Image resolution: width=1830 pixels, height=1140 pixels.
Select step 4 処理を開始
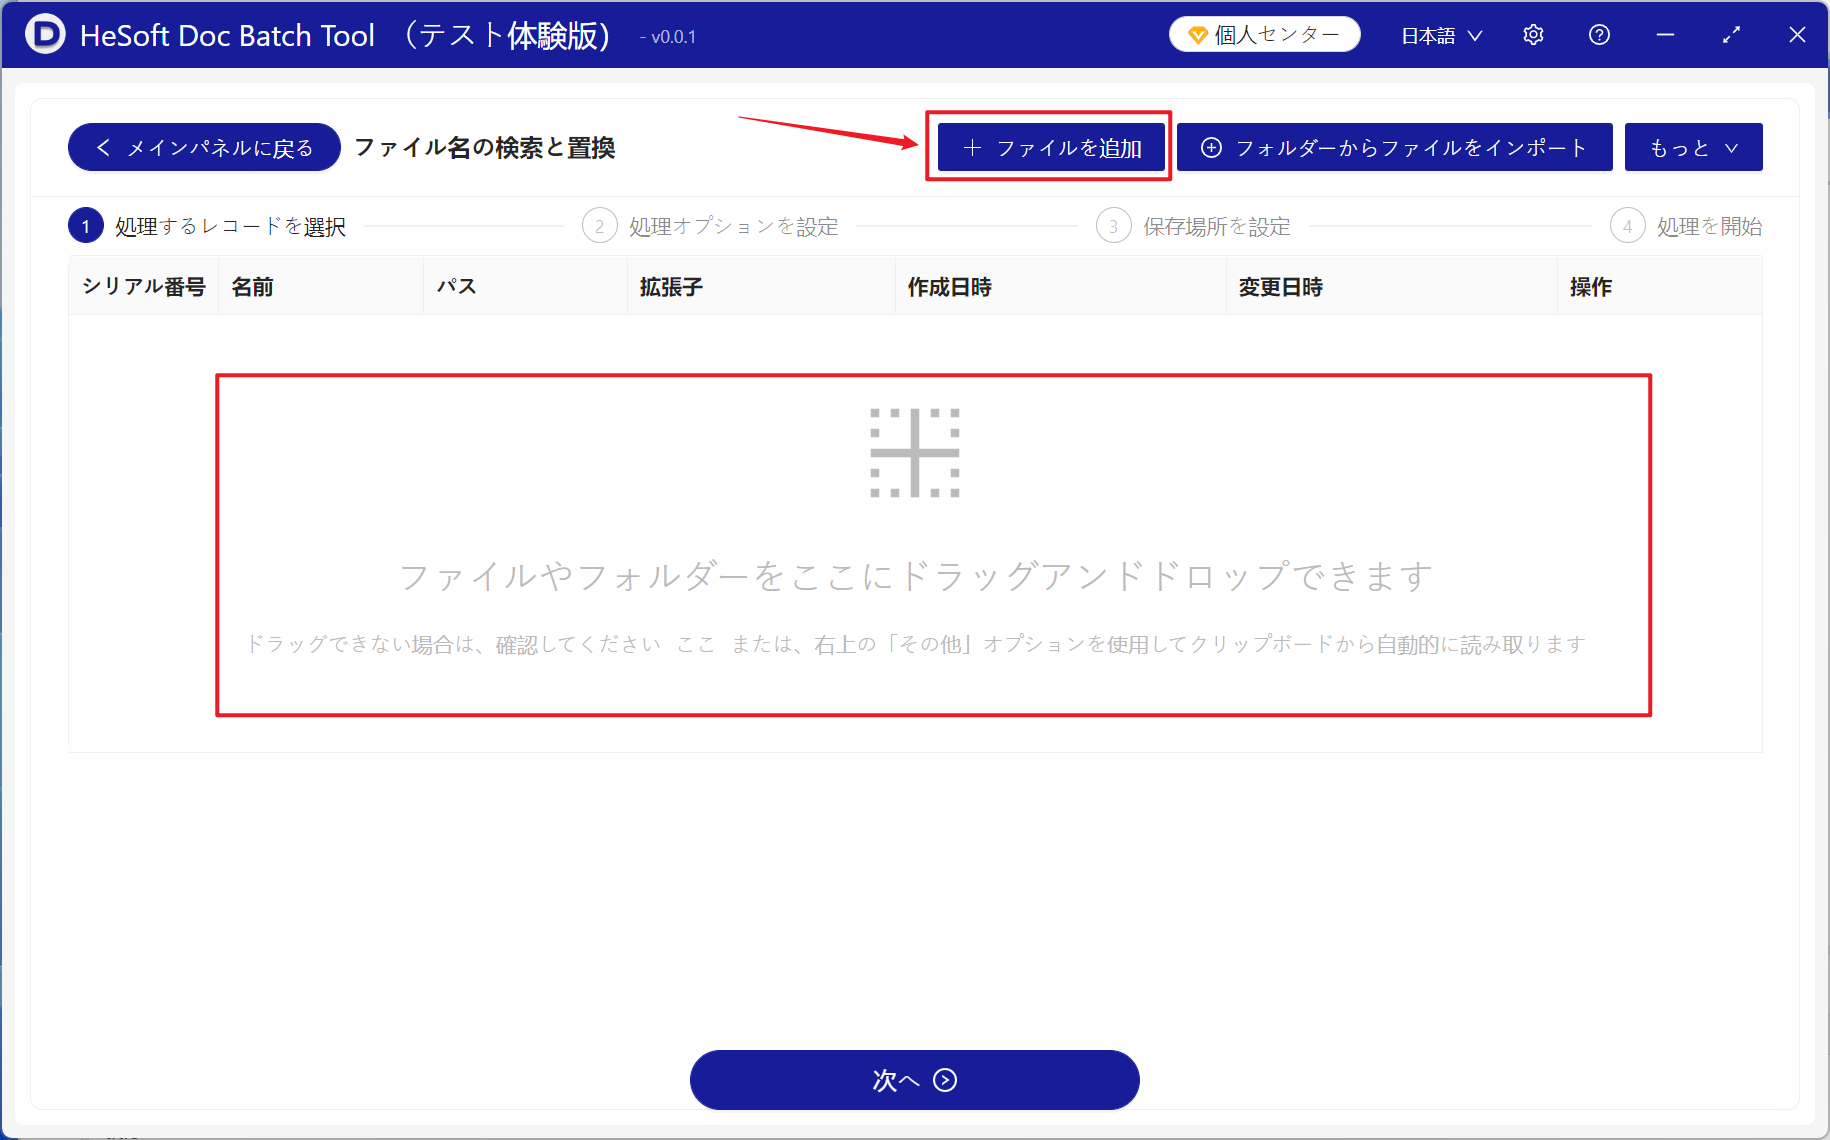(x=1686, y=227)
